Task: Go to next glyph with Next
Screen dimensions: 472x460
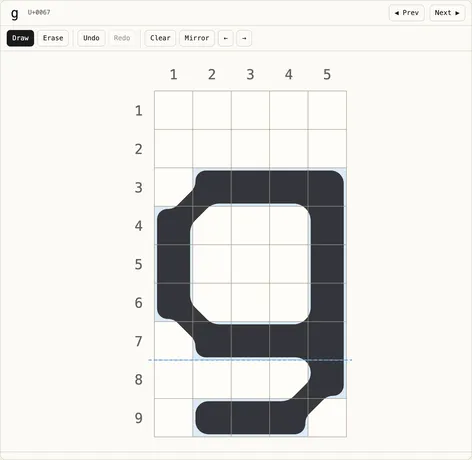Action: coord(447,13)
